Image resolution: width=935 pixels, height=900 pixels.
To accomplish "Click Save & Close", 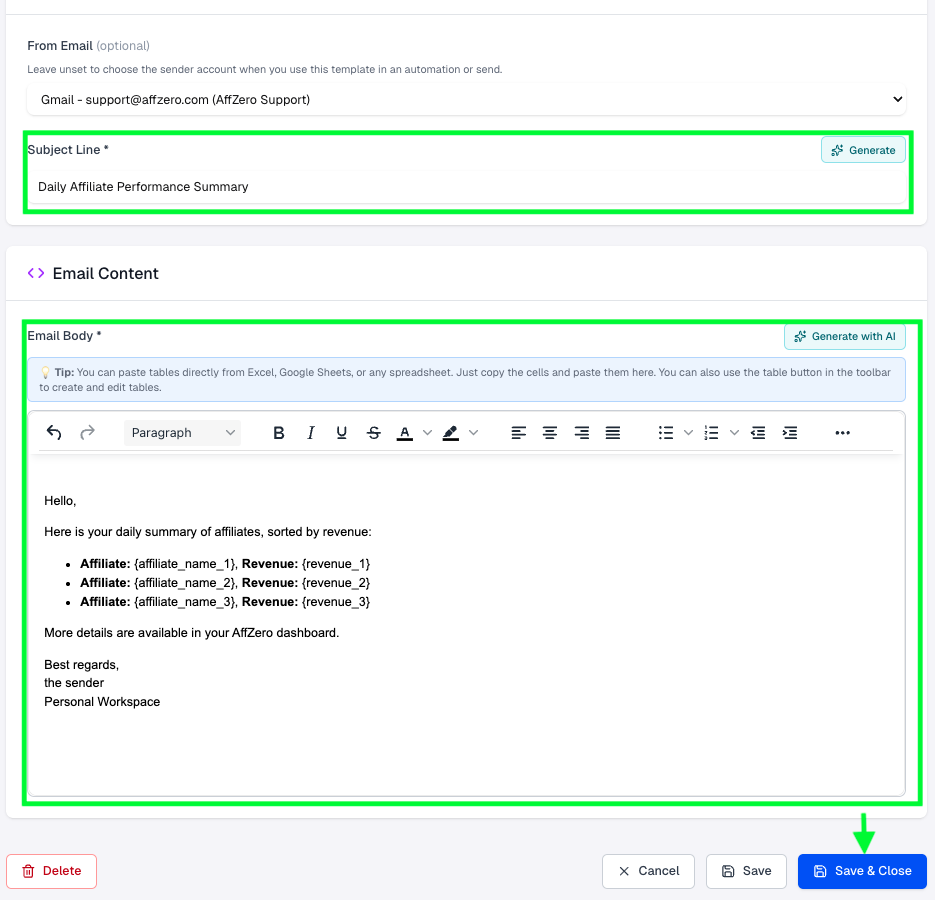I will tap(862, 871).
